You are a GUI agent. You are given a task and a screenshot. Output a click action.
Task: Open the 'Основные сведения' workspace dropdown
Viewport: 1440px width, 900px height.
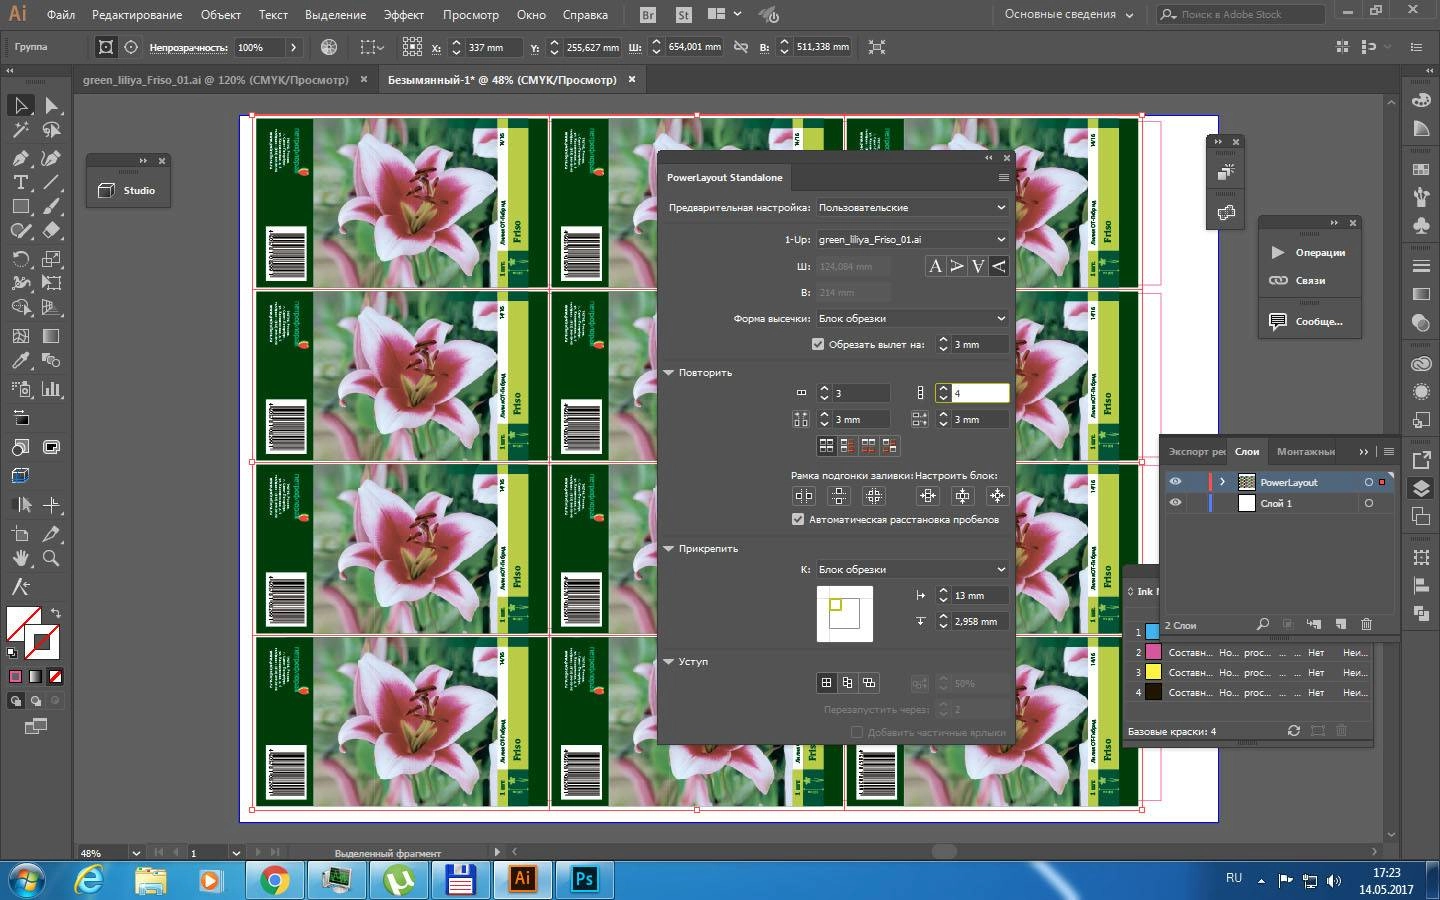[x=1069, y=15]
